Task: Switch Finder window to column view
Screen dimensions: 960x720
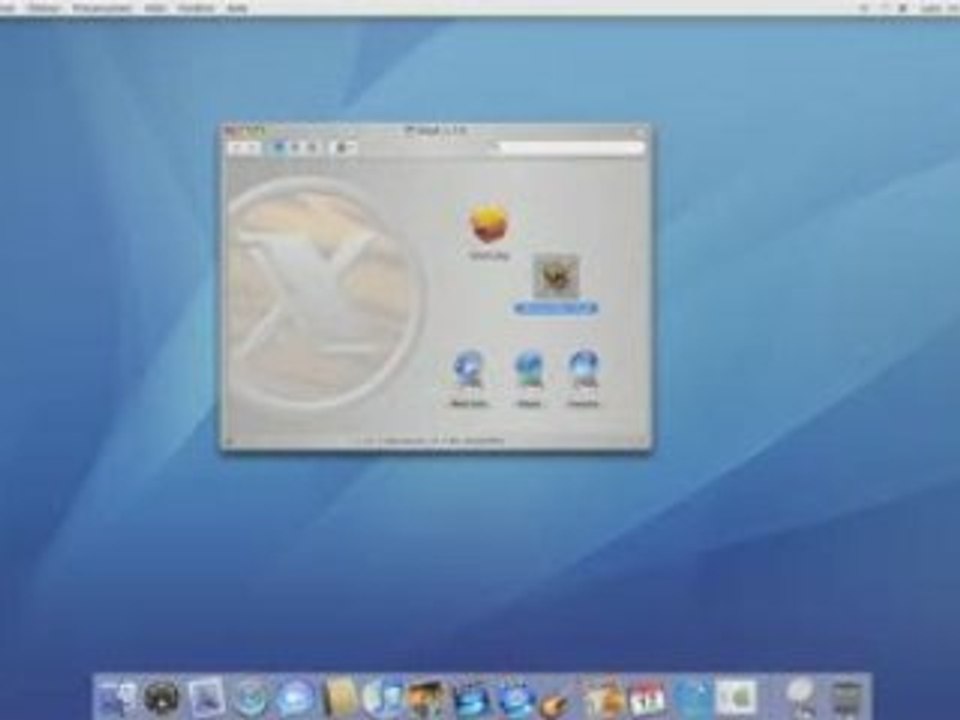Action: pos(312,148)
